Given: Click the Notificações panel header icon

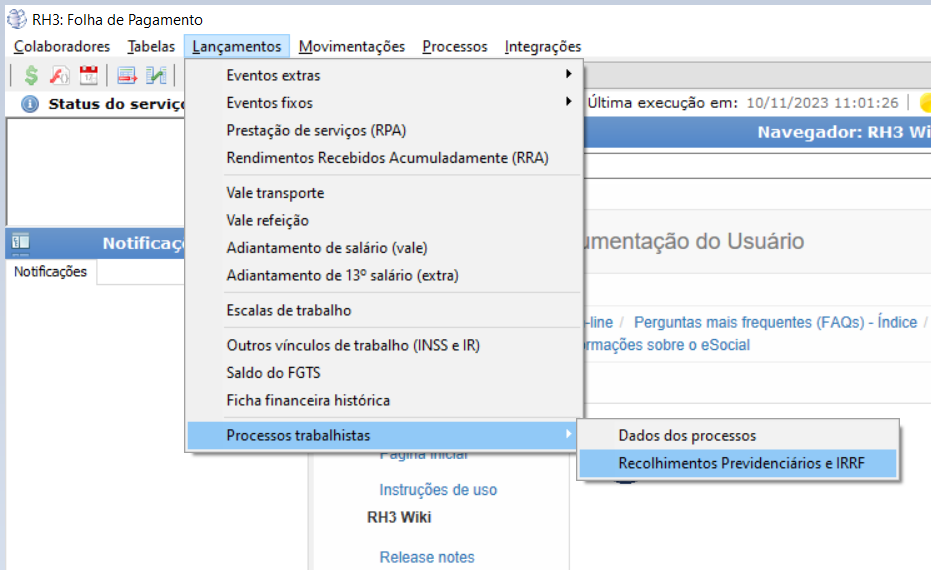Looking at the screenshot, I should pos(21,242).
